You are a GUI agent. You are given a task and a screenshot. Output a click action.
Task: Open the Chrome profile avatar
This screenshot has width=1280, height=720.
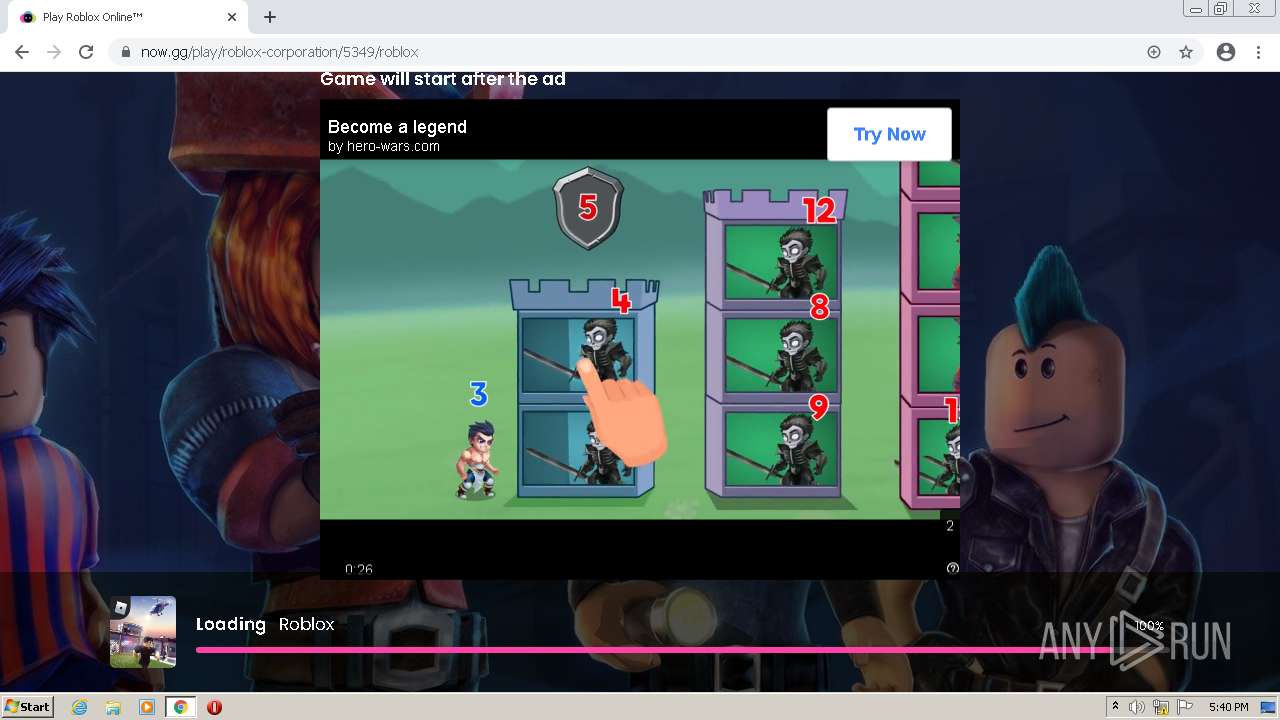click(1226, 52)
